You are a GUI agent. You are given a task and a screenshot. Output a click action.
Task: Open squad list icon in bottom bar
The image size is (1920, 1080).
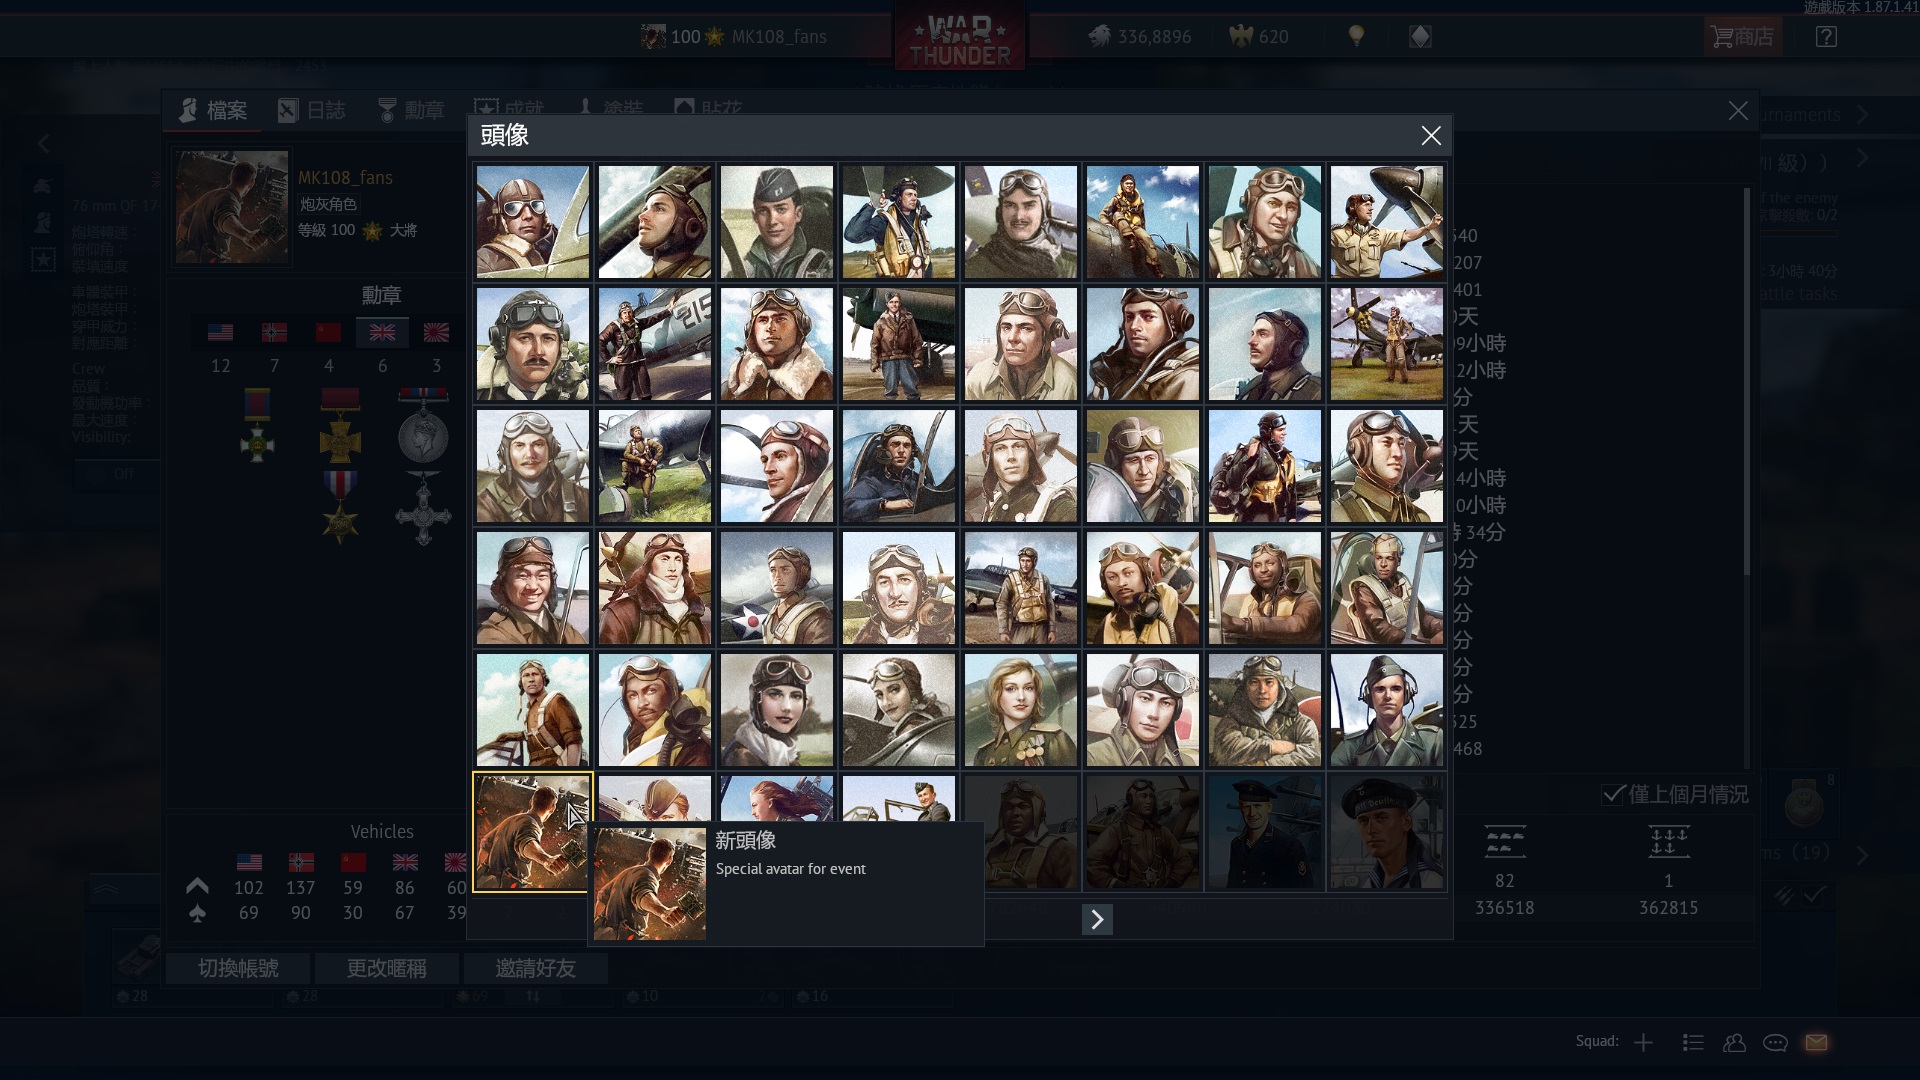click(x=1693, y=1042)
